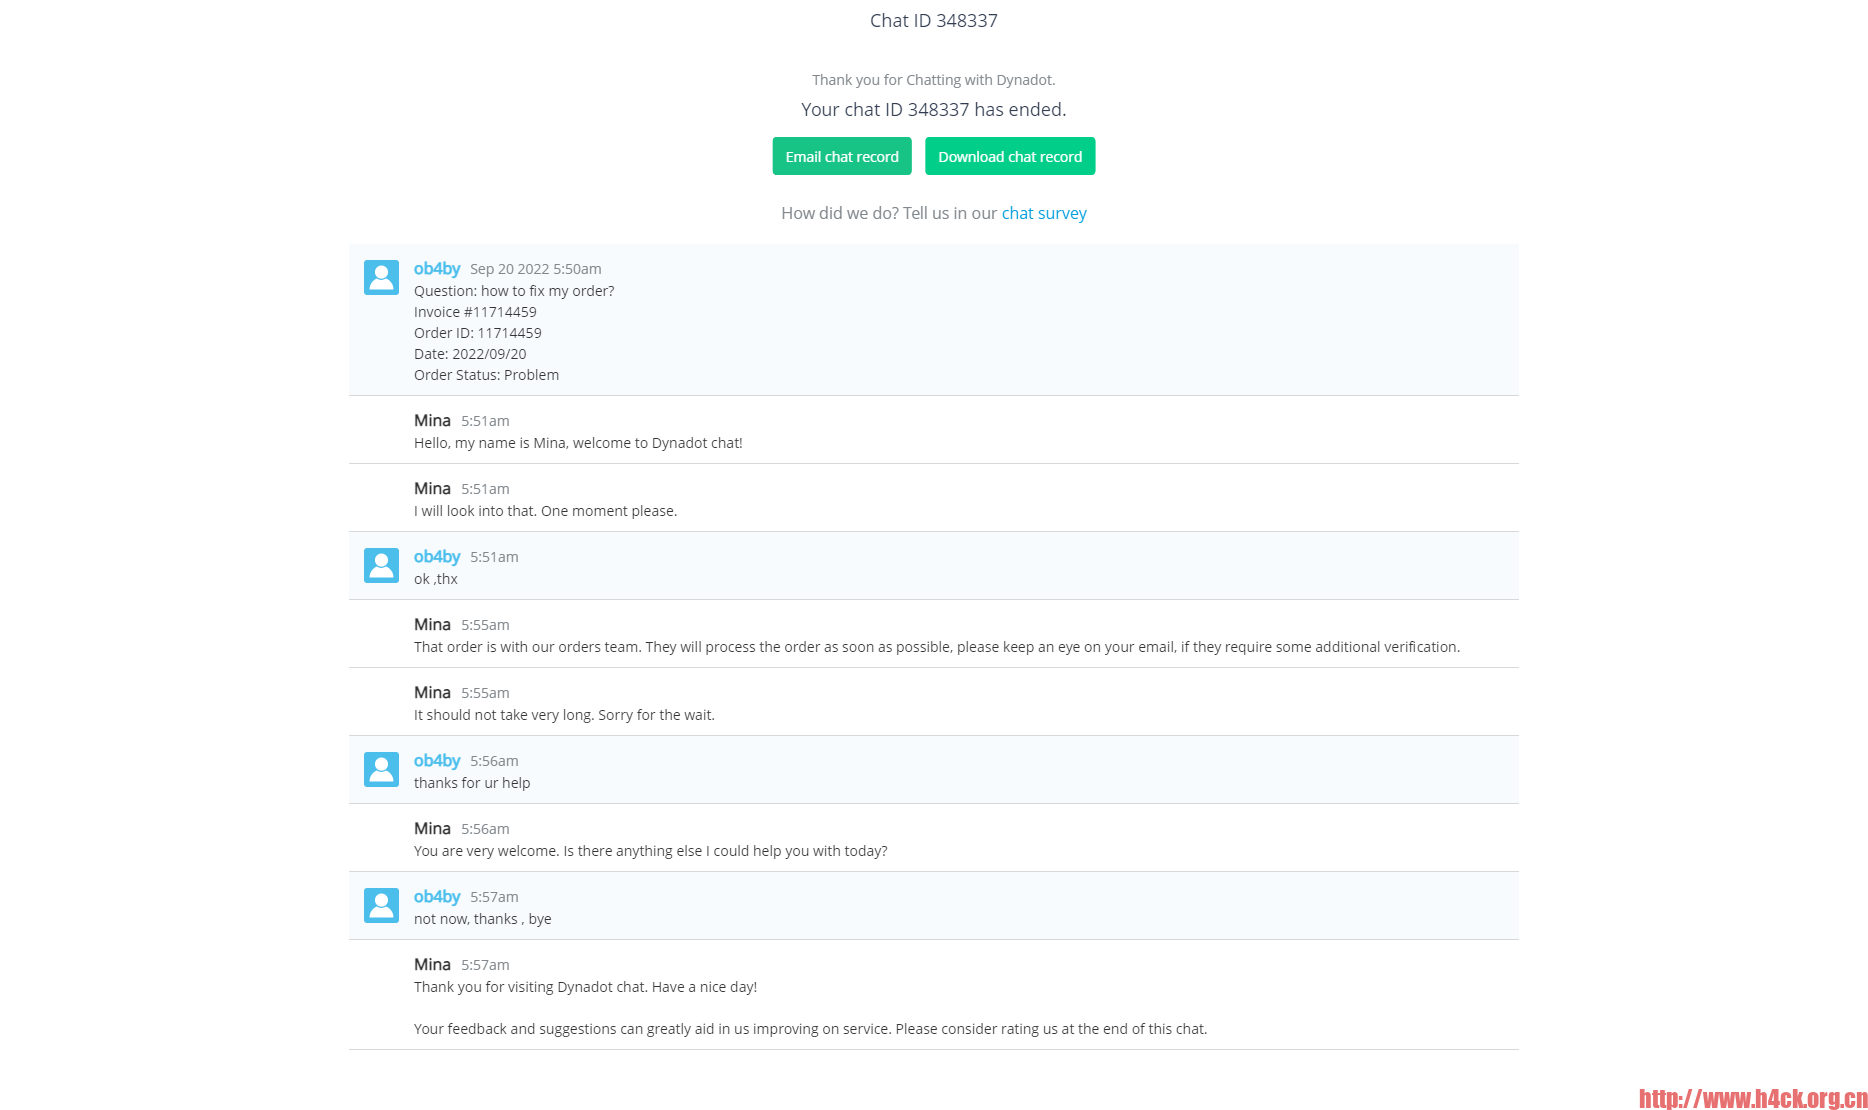Image resolution: width=1868 pixels, height=1110 pixels.
Task: Select the 'ok ,thx' message
Action: 436,579
